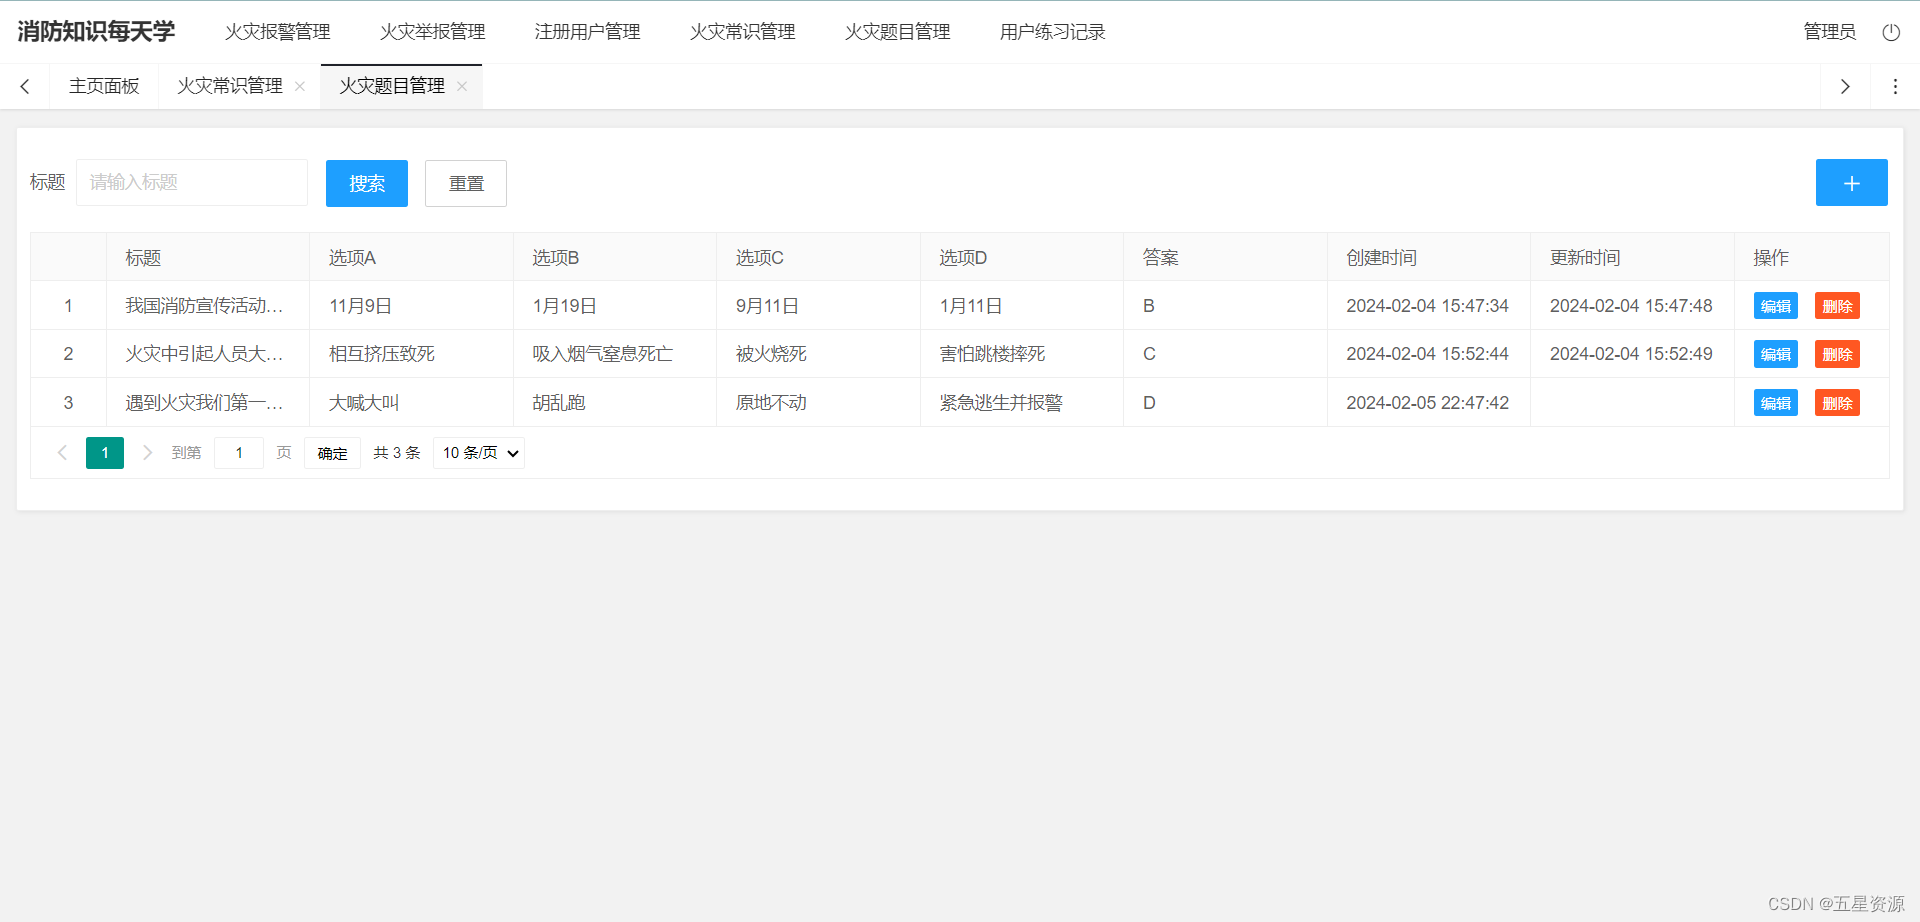Click the 重置 button
Viewport: 1920px width, 922px height.
coord(466,184)
